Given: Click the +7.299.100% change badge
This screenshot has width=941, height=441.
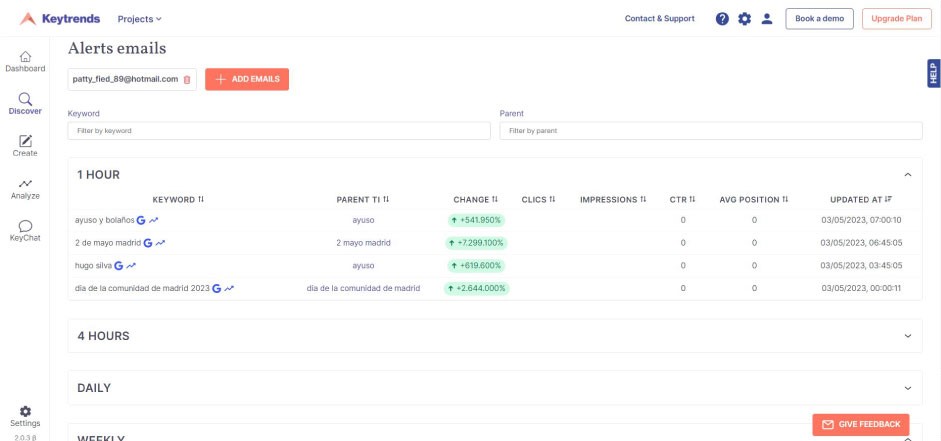Looking at the screenshot, I should coord(476,243).
